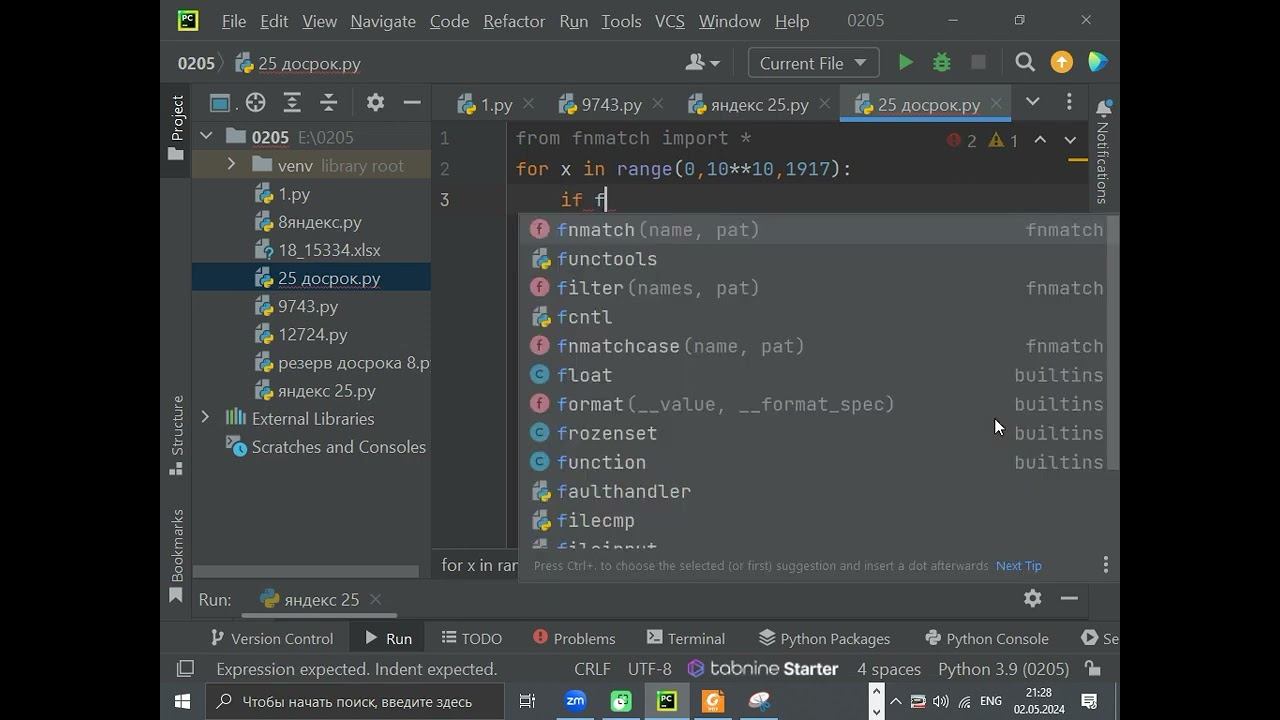This screenshot has height=720, width=1280.
Task: Open Python Packages tool window
Action: click(x=824, y=638)
